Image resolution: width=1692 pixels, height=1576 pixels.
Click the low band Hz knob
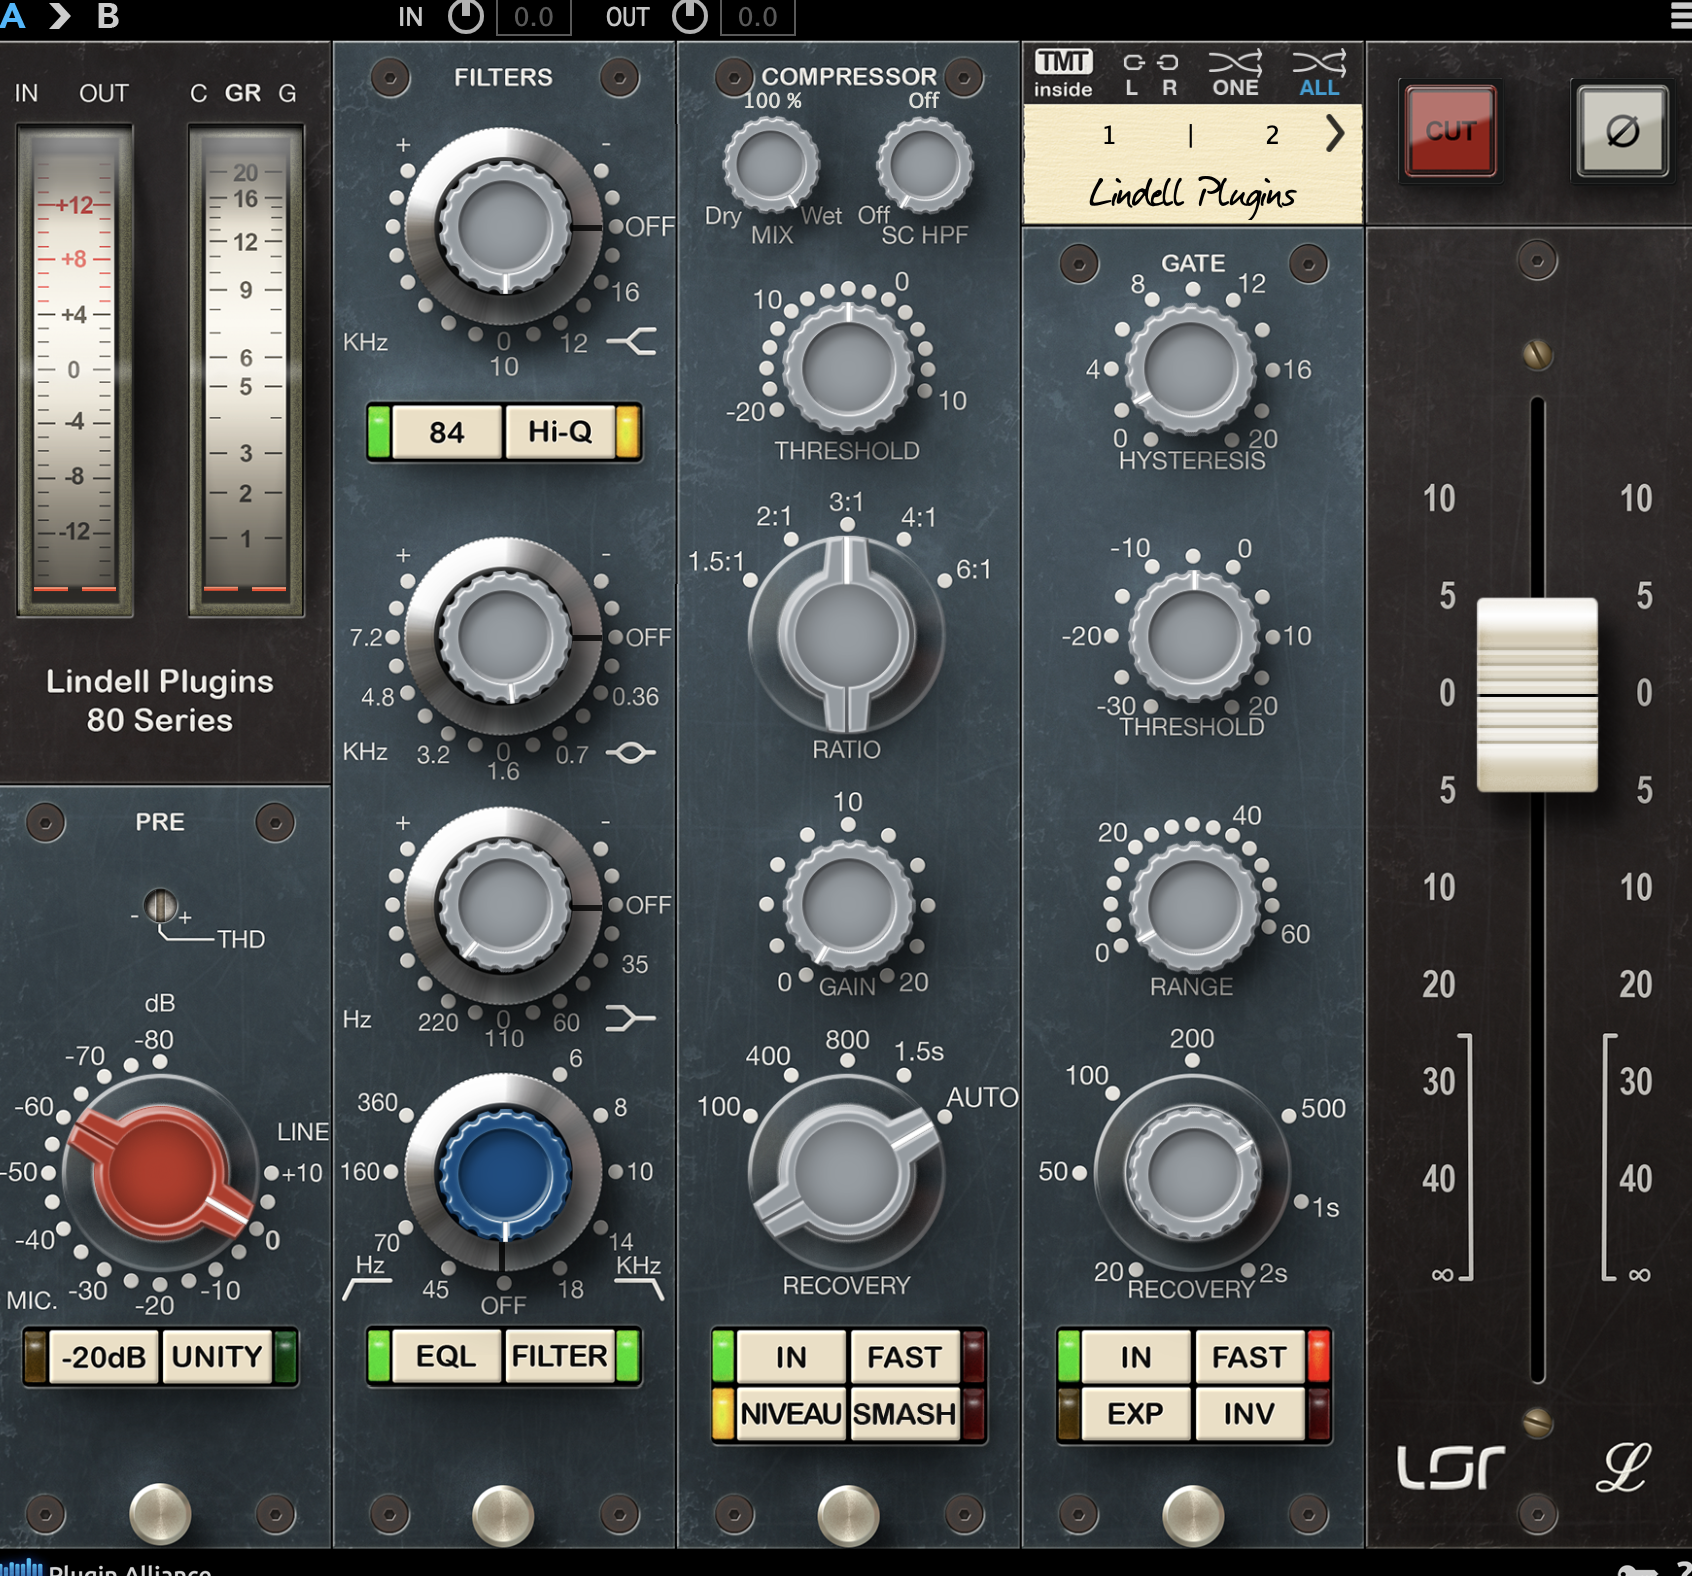click(504, 905)
